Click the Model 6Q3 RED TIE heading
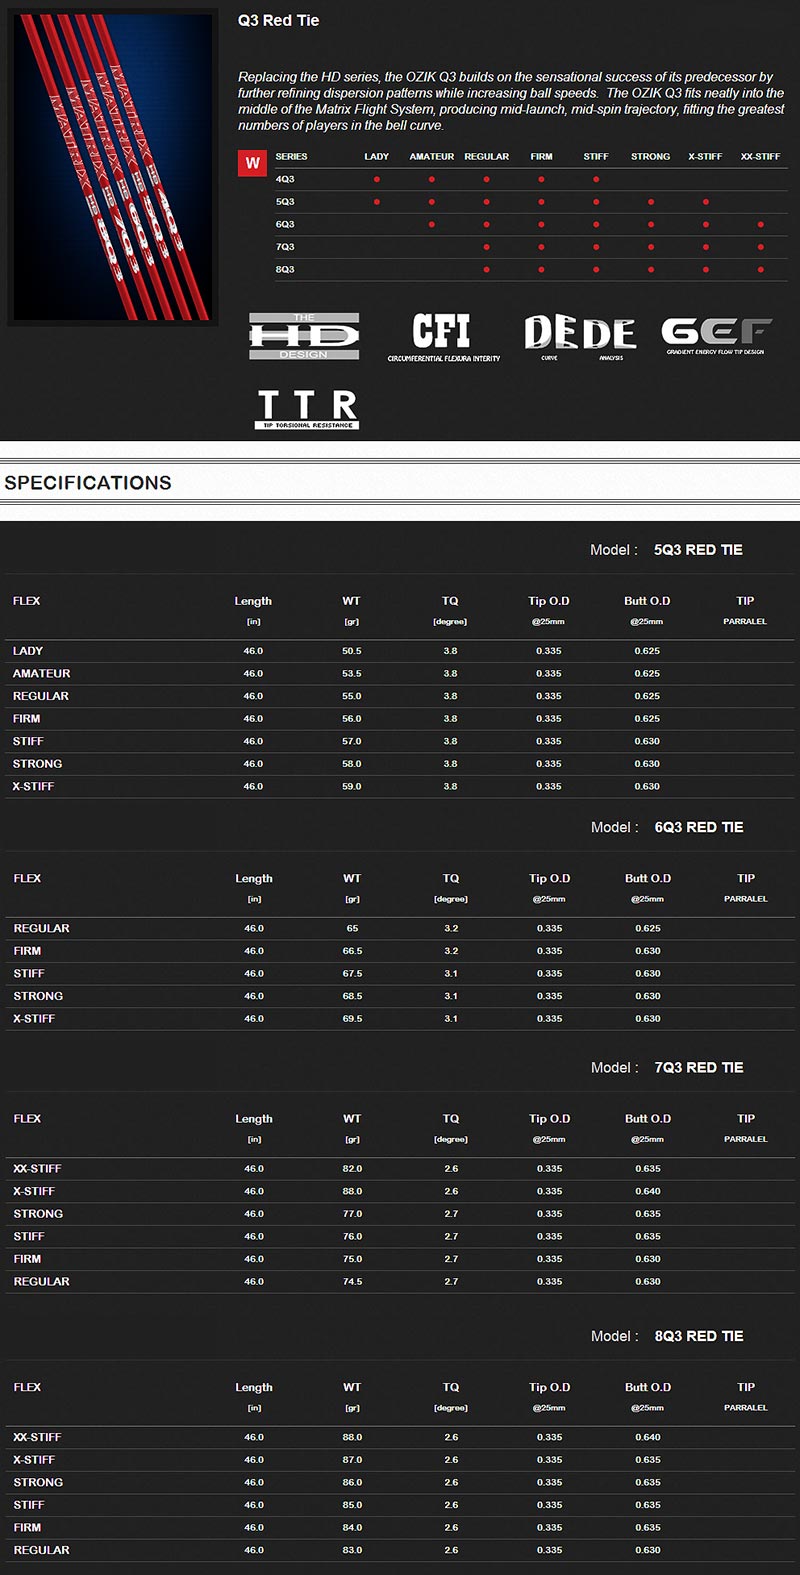This screenshot has width=800, height=1575. click(667, 827)
